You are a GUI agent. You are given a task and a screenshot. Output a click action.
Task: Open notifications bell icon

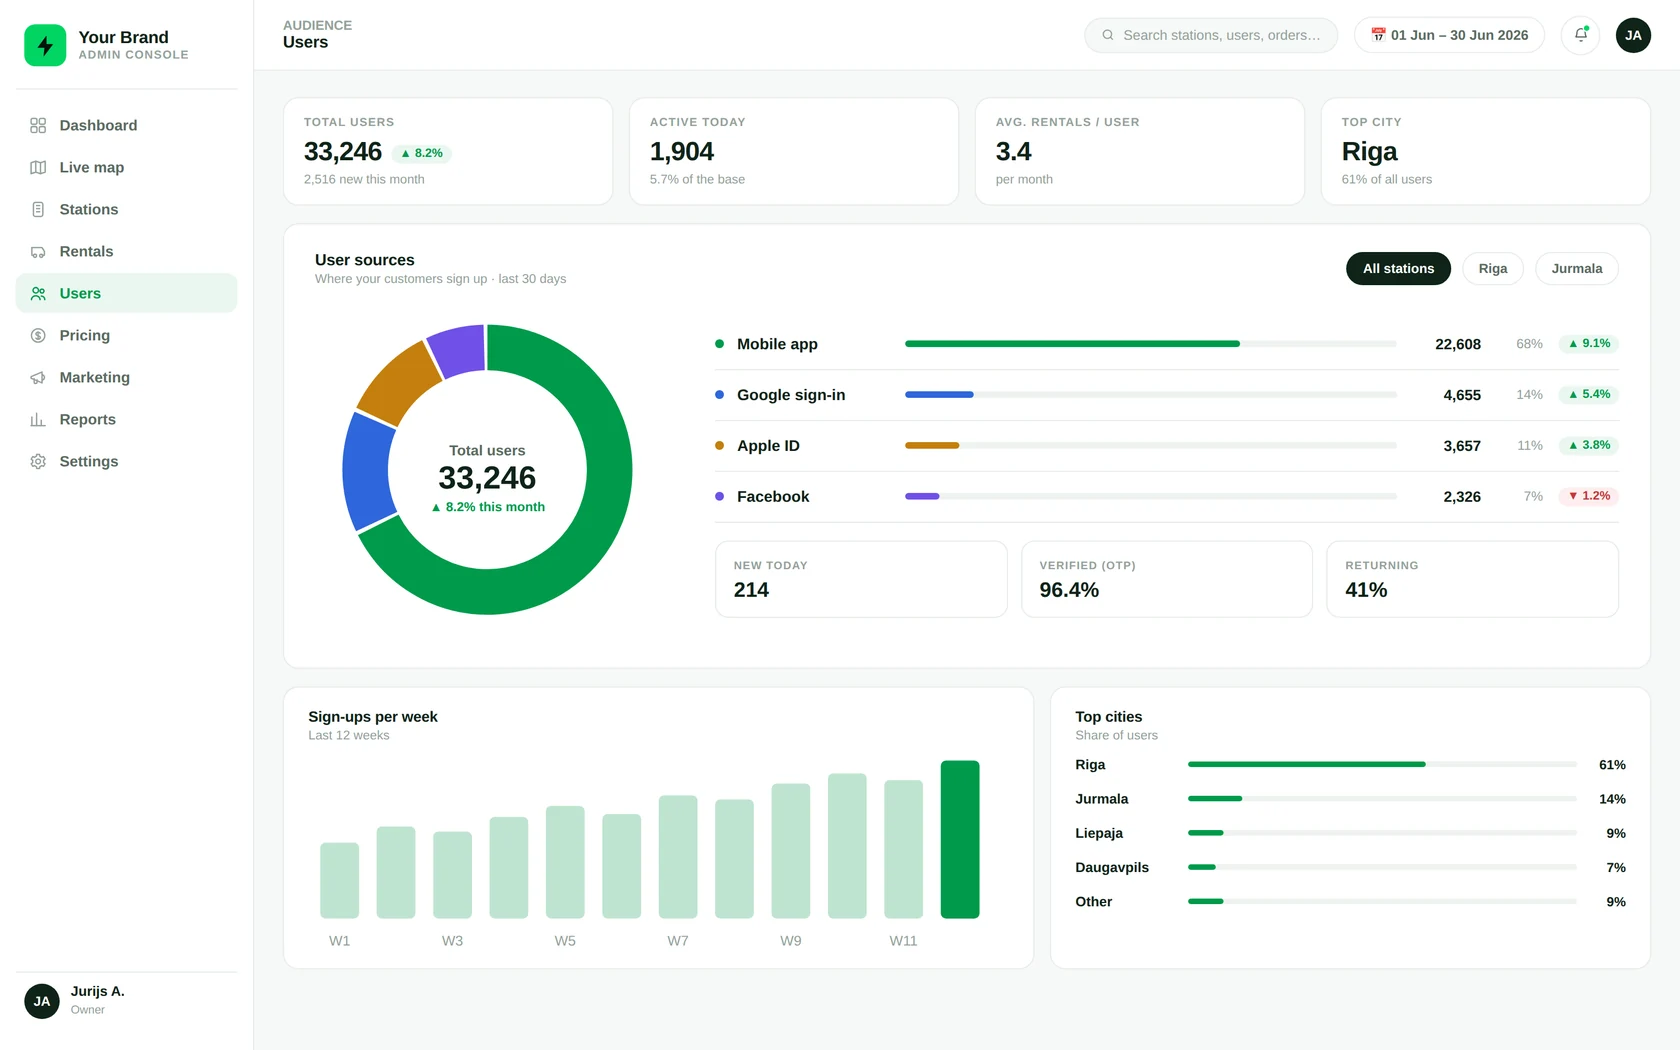point(1580,35)
